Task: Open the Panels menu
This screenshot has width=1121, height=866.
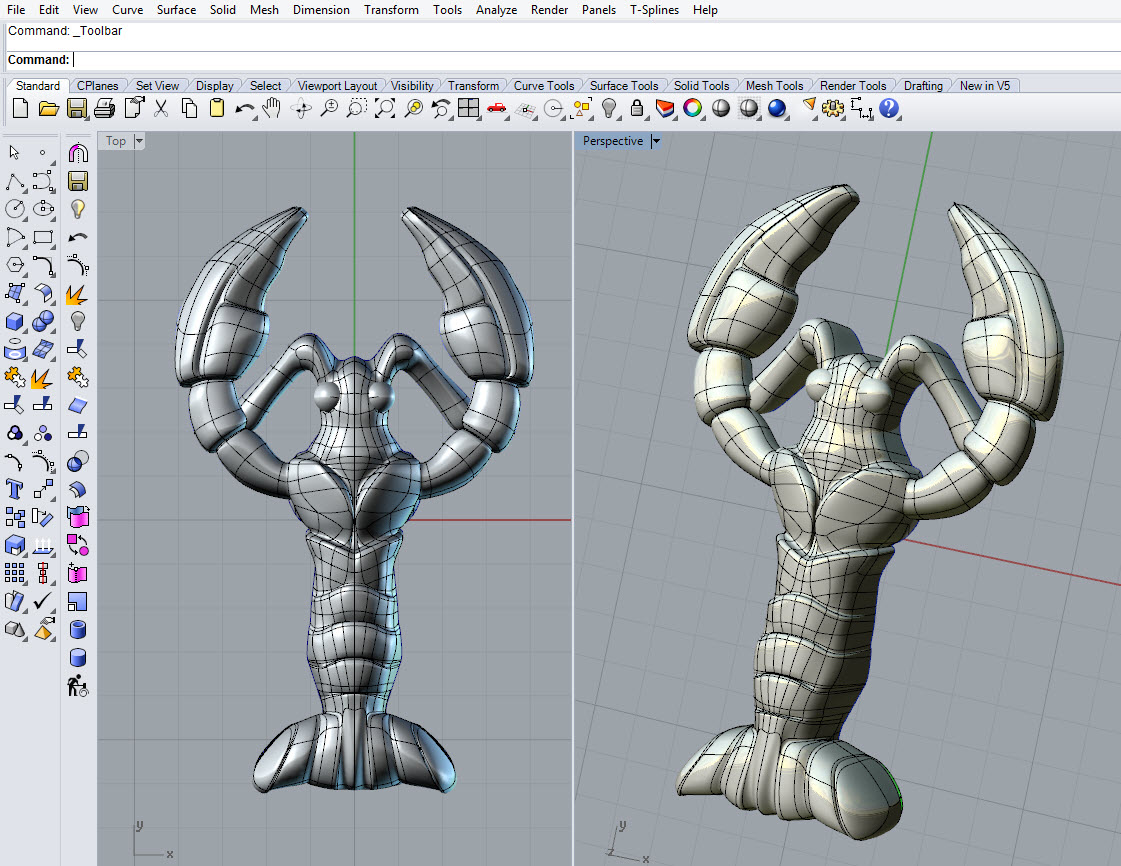Action: (599, 10)
